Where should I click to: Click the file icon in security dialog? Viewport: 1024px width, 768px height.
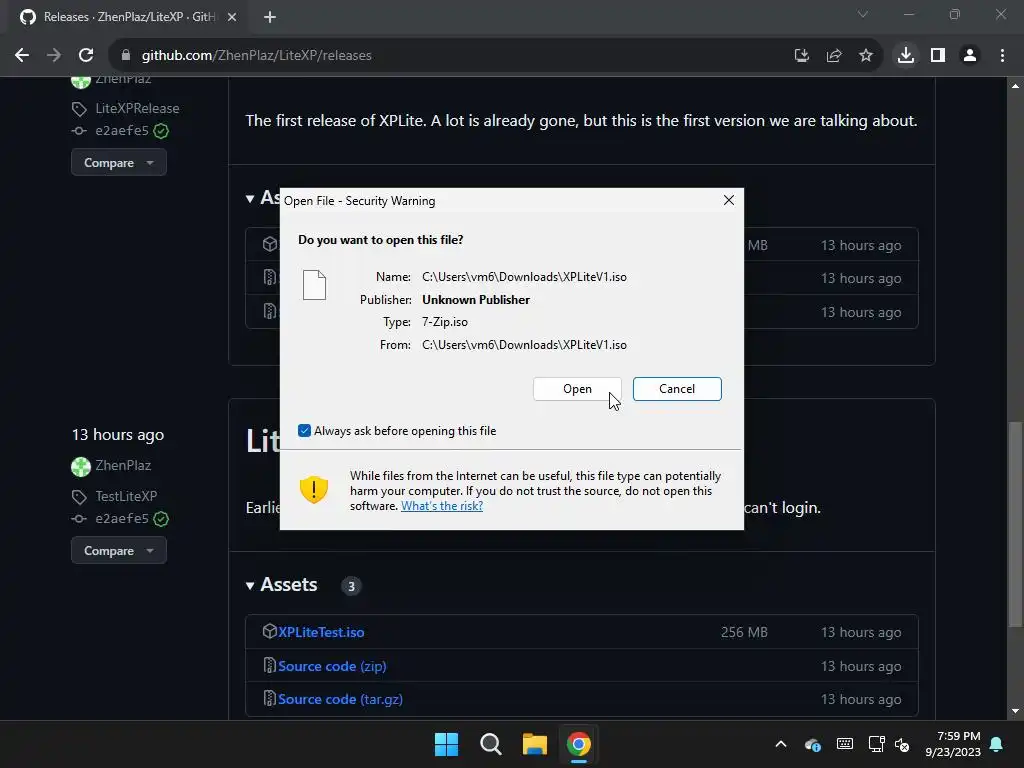click(314, 285)
